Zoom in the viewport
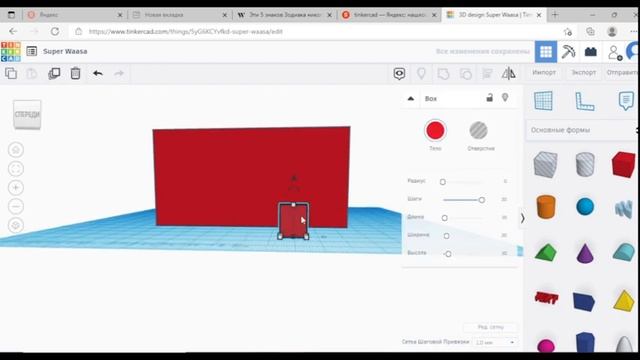 coord(16,188)
